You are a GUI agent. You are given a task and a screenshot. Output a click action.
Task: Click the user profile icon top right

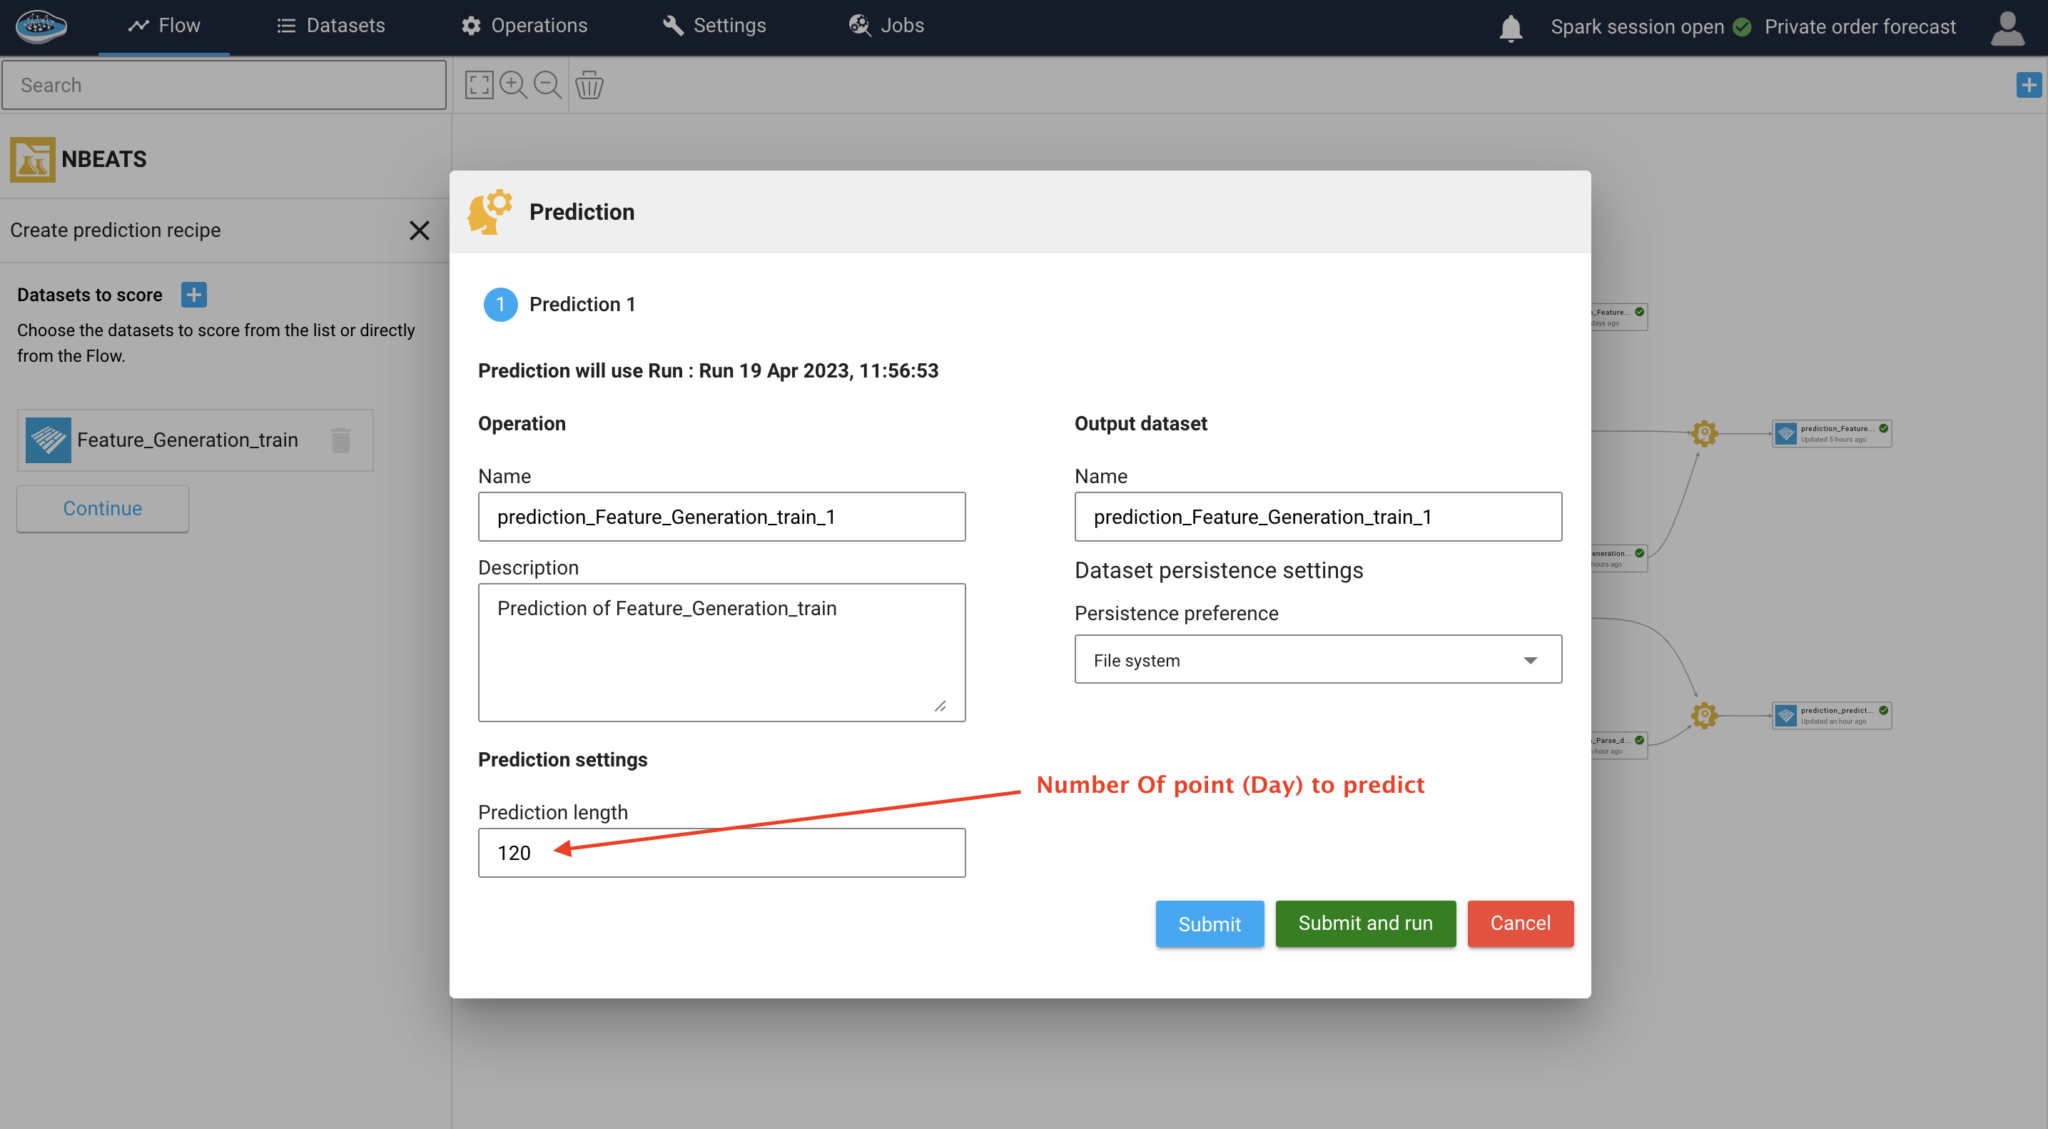coord(2007,27)
